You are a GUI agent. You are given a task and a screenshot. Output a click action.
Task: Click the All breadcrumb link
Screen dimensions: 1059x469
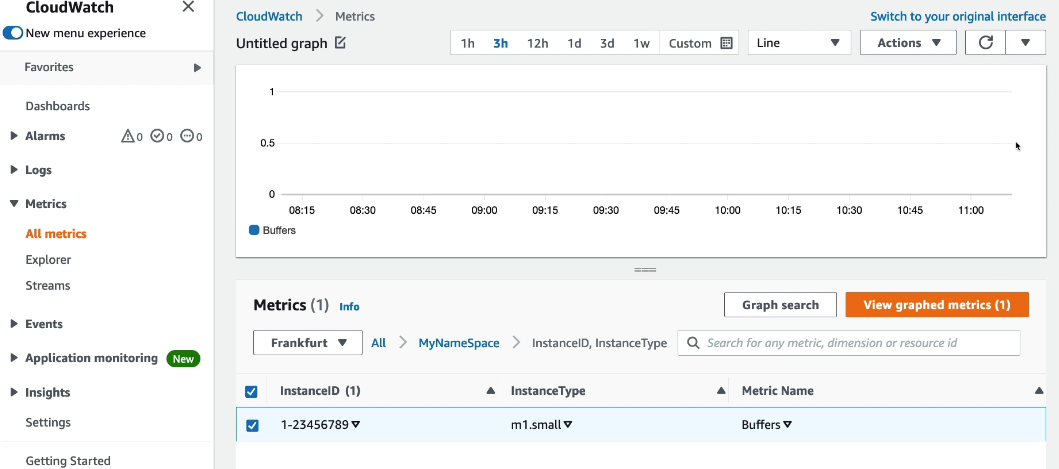(x=378, y=343)
